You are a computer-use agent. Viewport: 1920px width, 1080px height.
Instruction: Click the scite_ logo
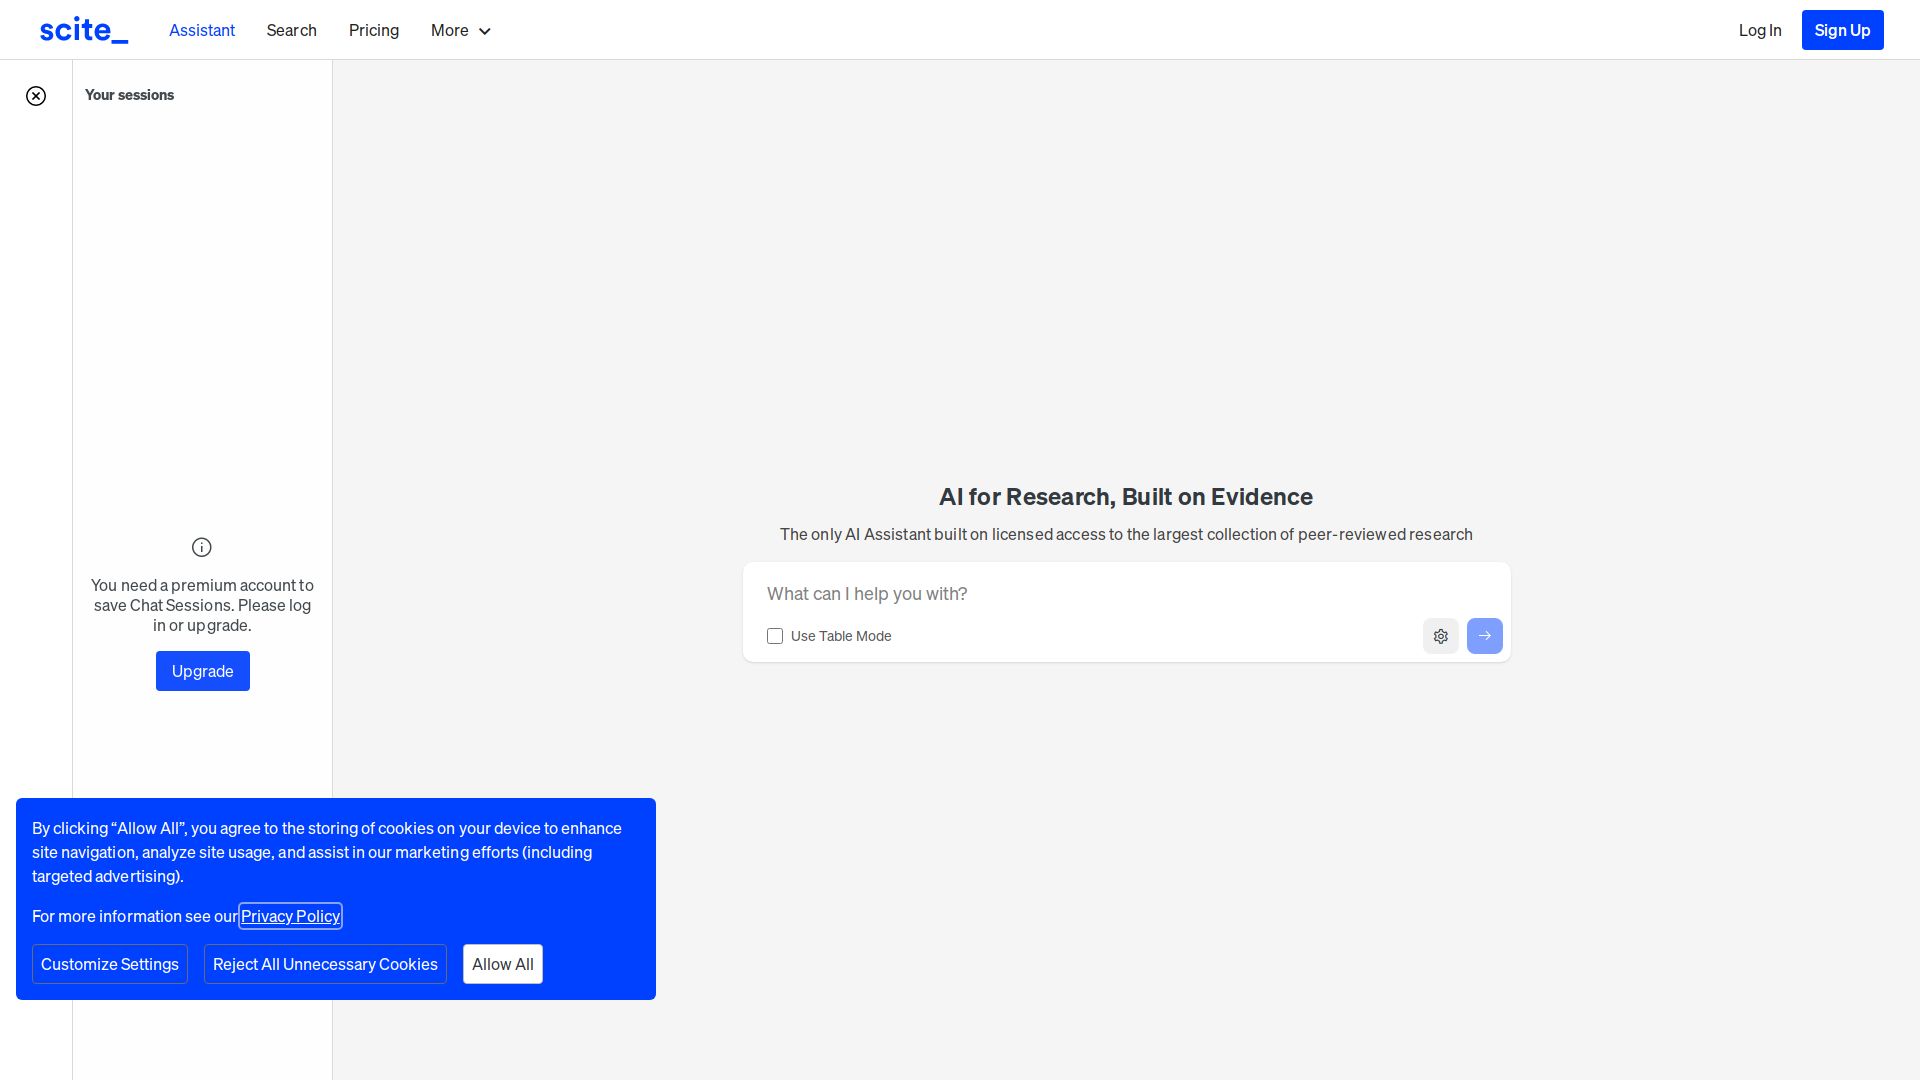pos(84,30)
